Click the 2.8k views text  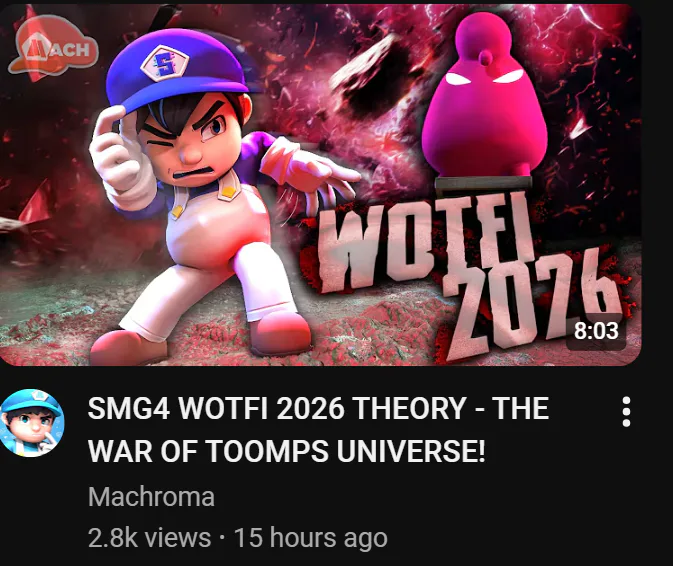(149, 538)
